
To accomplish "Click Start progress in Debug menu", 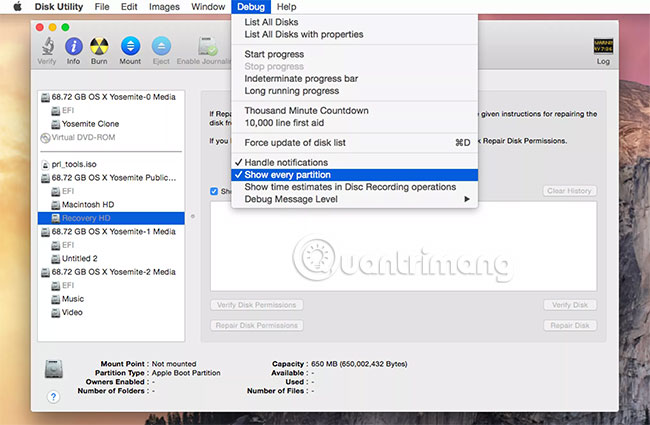I will click(354, 54).
